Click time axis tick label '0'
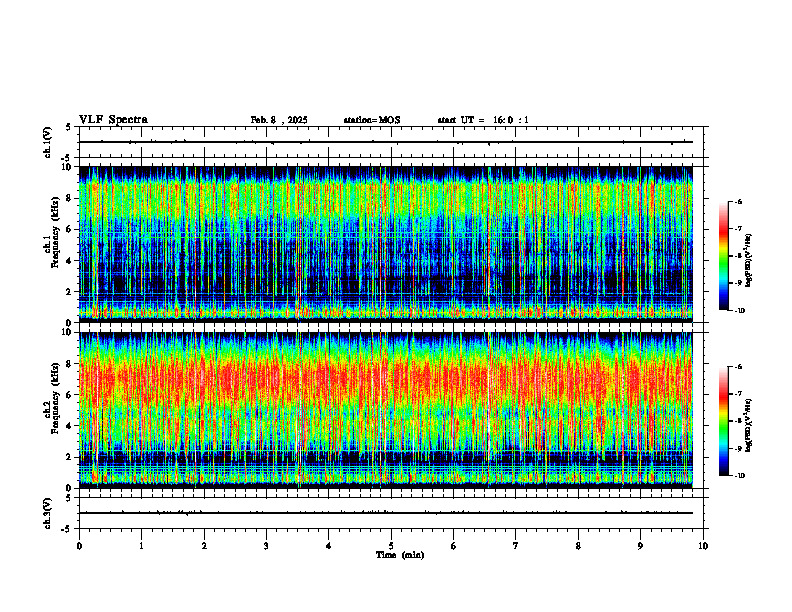This screenshot has height=612, width=792. [x=79, y=546]
